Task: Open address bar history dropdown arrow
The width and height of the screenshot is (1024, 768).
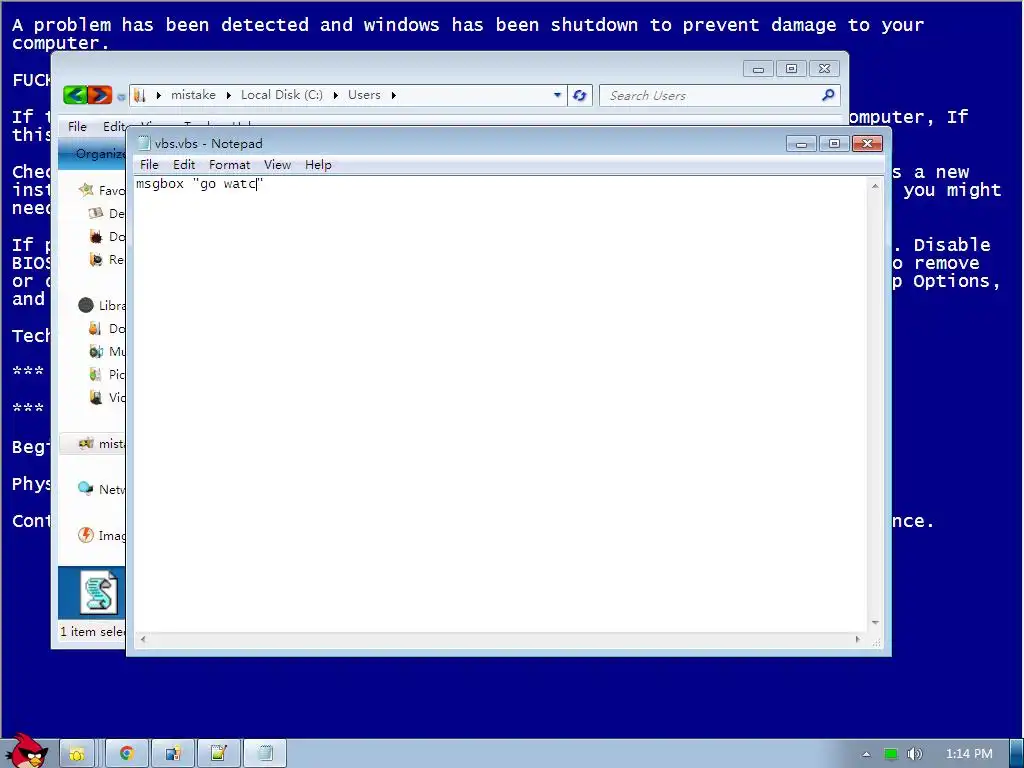Action: point(557,95)
